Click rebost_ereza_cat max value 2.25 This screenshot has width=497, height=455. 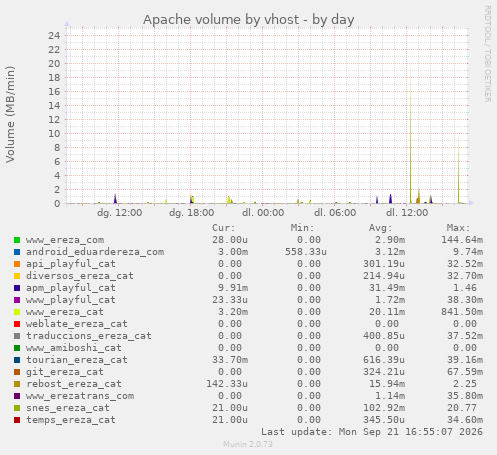point(465,384)
